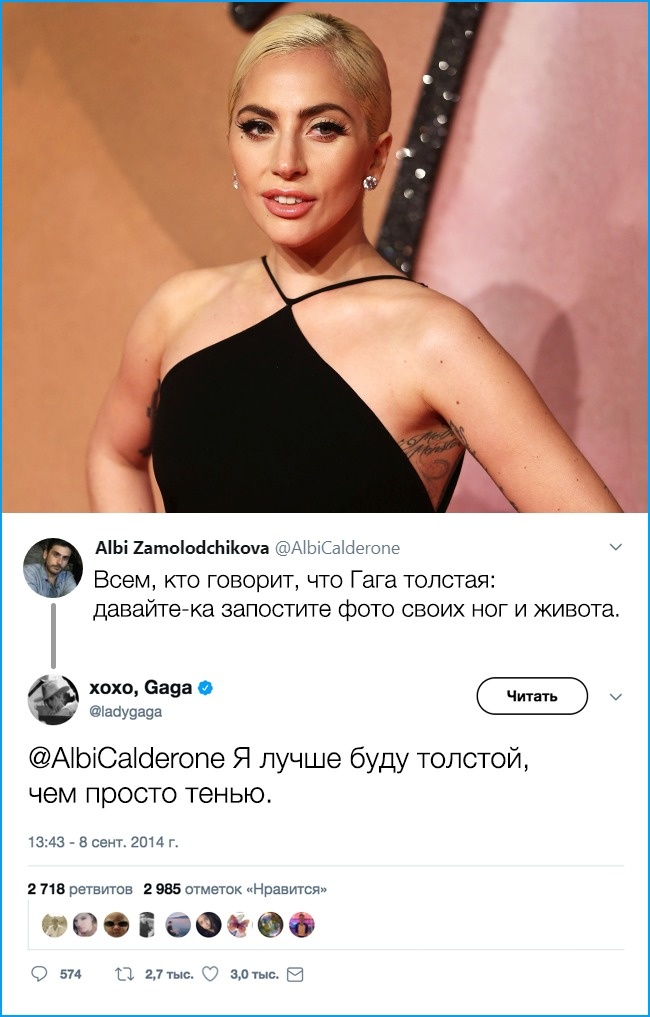Click @AlbiCalderone mention in reply text

click(126, 759)
